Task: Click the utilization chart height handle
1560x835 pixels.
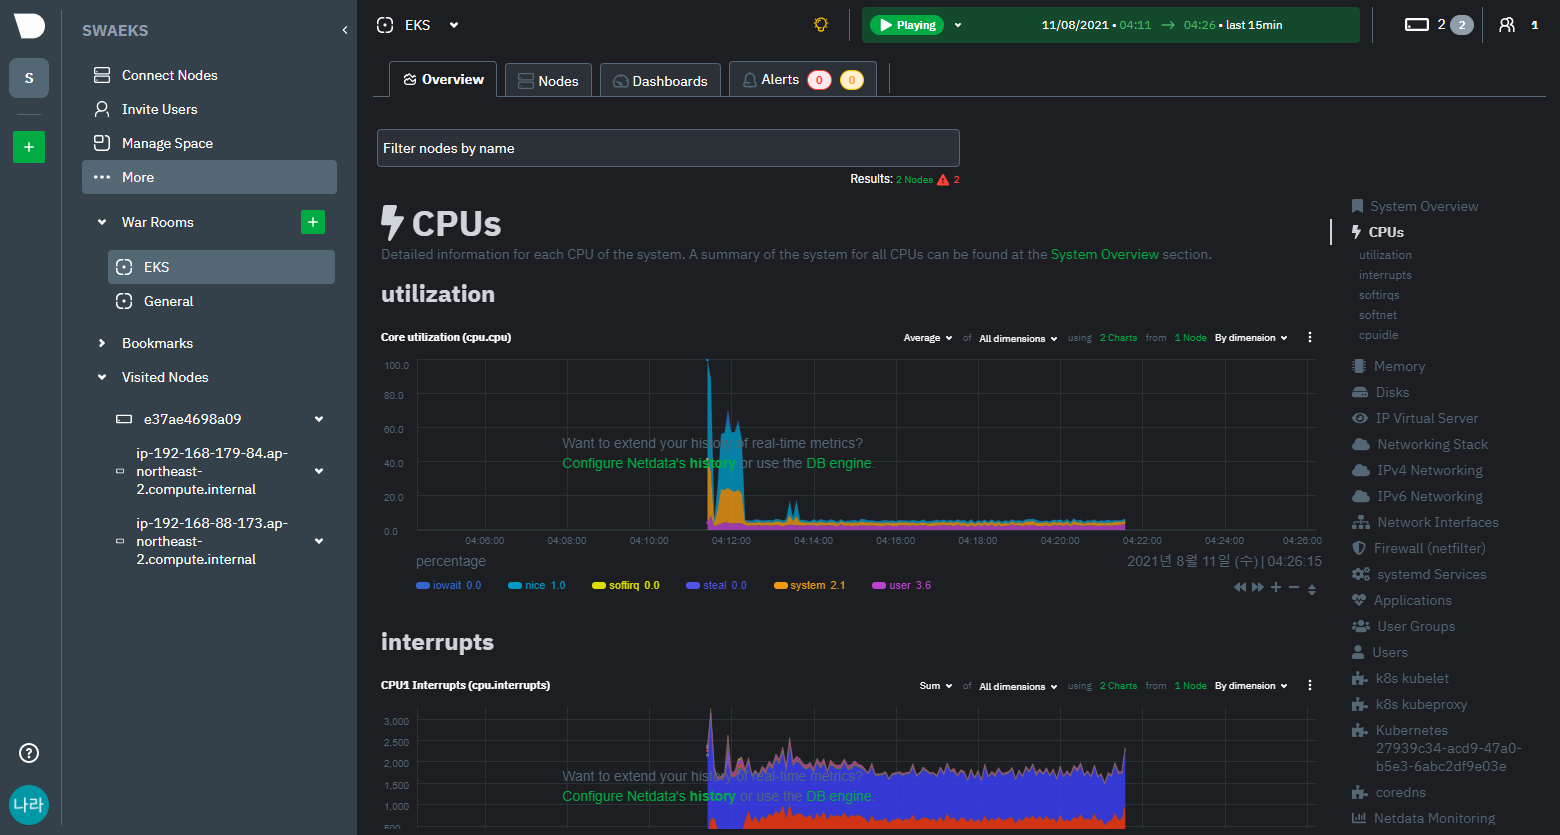Action: (x=1312, y=589)
